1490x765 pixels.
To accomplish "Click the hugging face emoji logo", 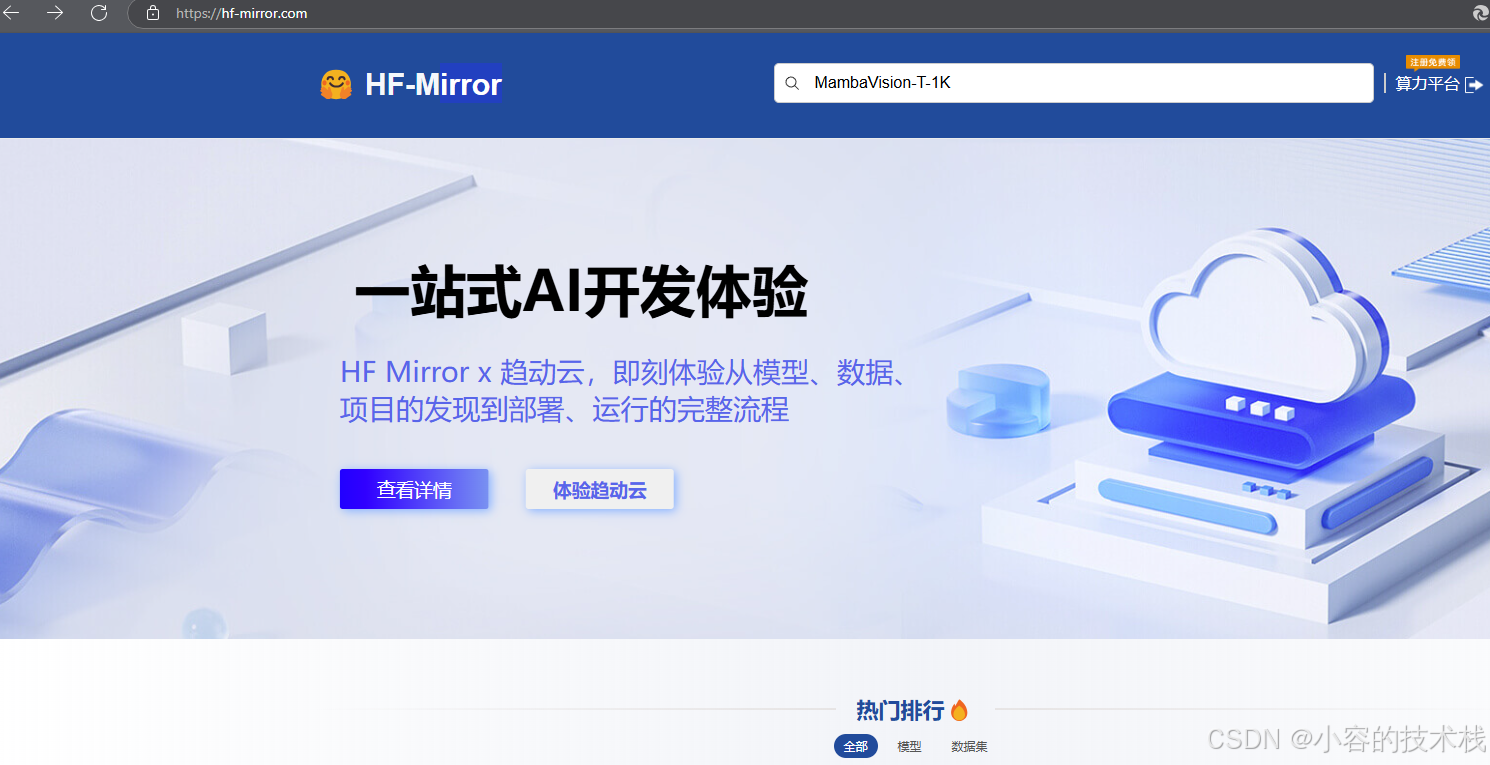I will coord(336,85).
